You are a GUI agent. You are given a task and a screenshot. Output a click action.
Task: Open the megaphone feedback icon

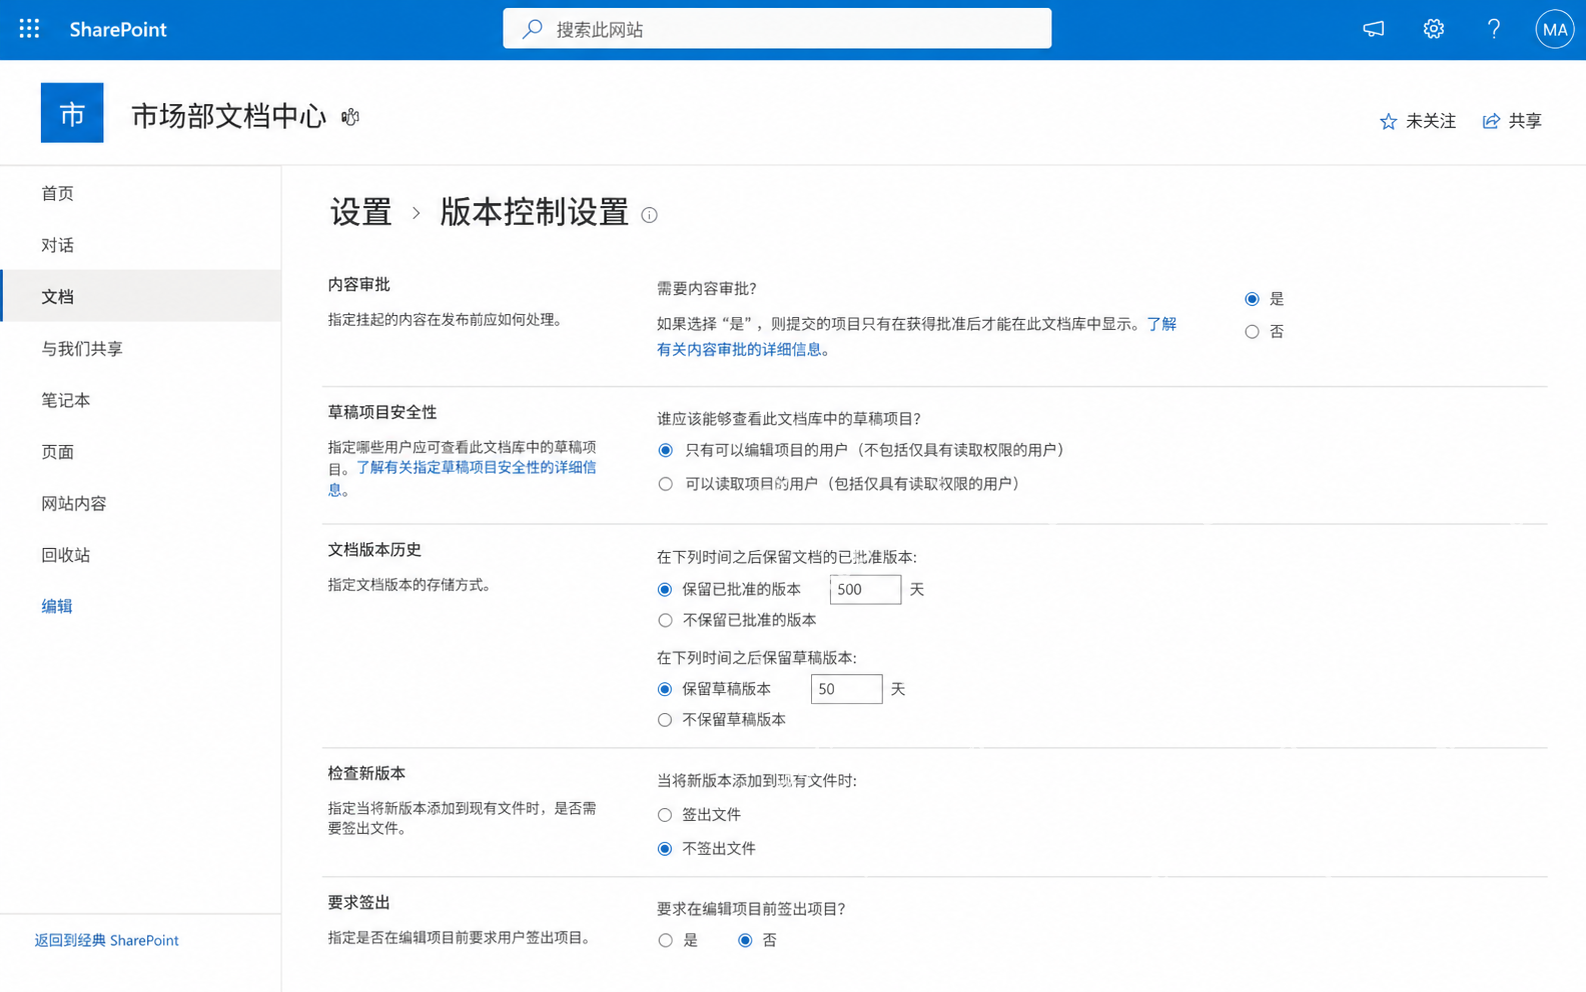(x=1373, y=29)
